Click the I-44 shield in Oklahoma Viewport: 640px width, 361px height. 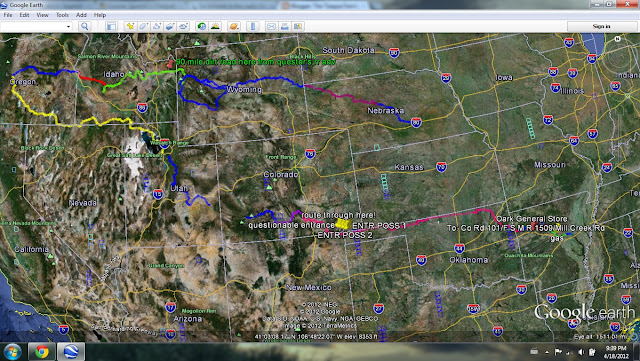coord(459,248)
